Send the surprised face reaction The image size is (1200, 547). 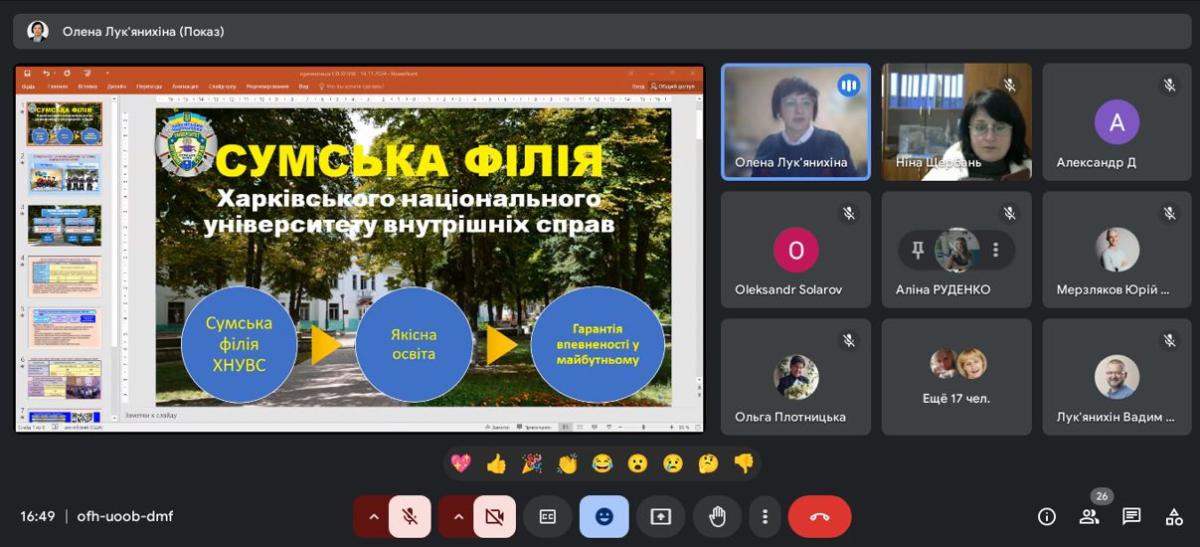[637, 463]
